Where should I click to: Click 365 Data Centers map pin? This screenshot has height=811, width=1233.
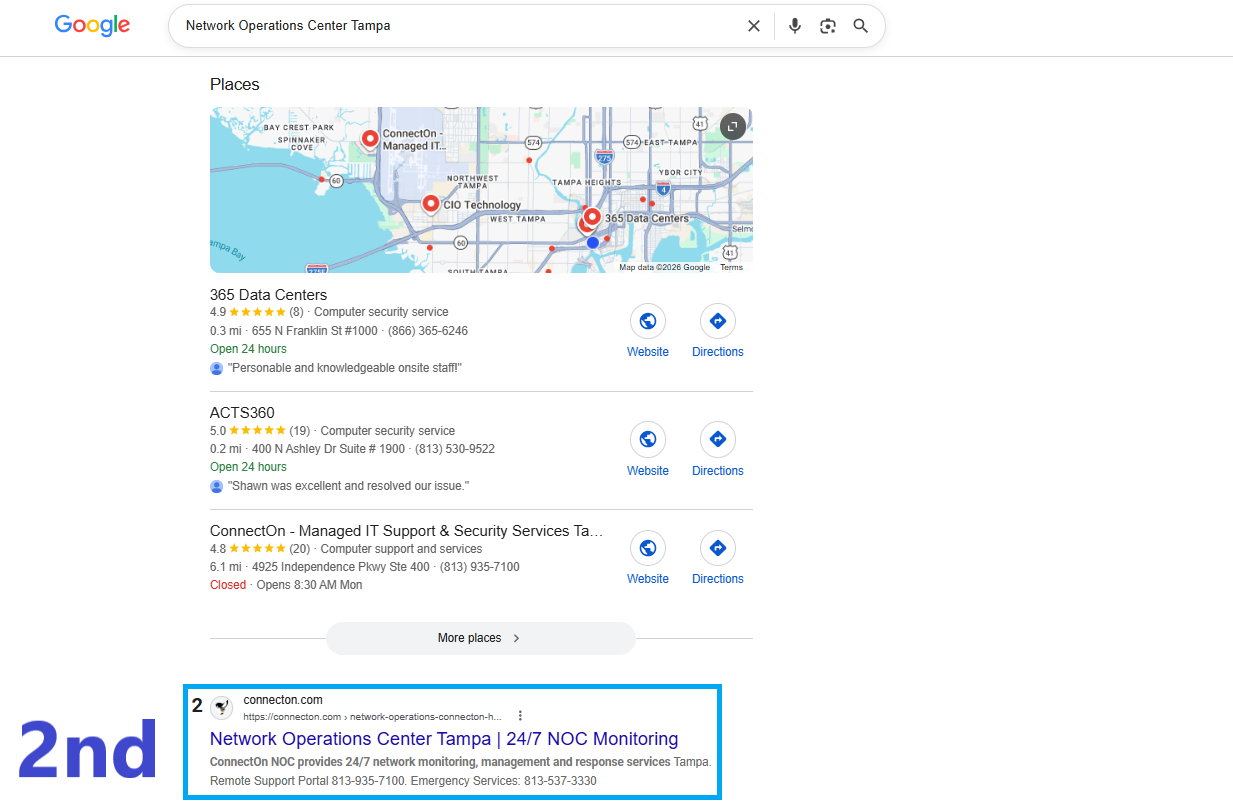coord(592,217)
